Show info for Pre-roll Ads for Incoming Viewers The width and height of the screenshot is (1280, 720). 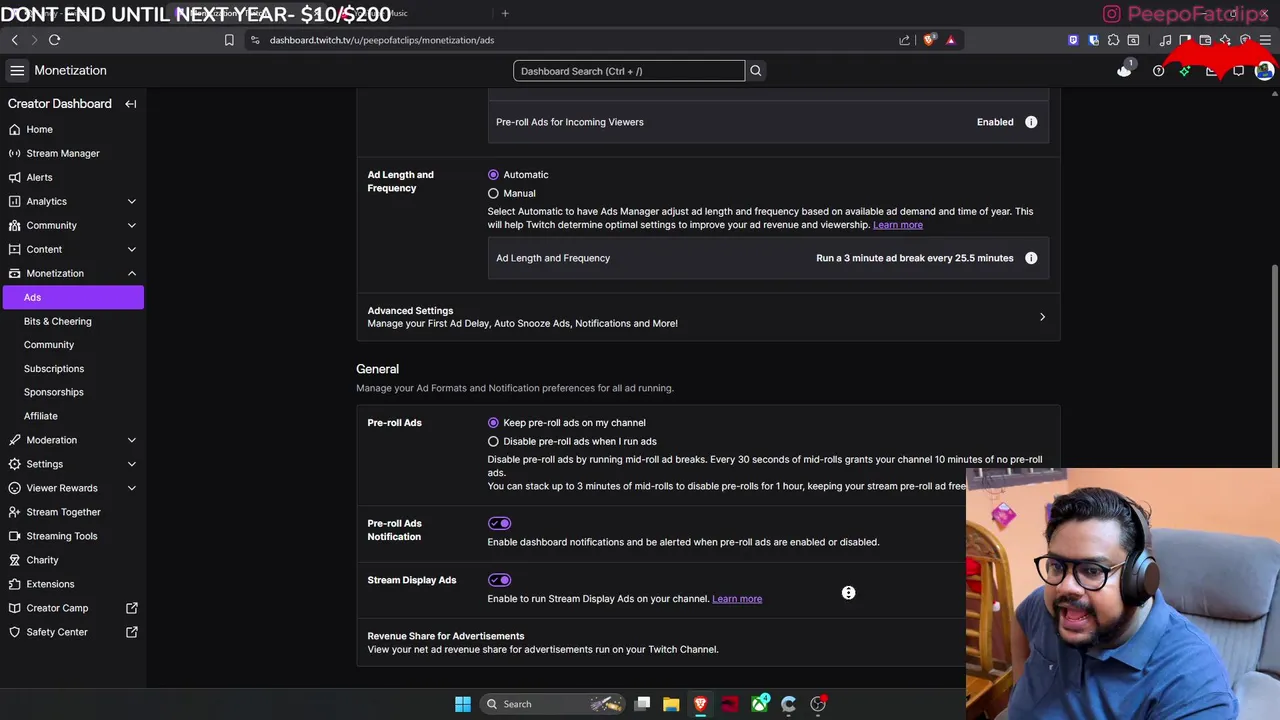(1031, 122)
